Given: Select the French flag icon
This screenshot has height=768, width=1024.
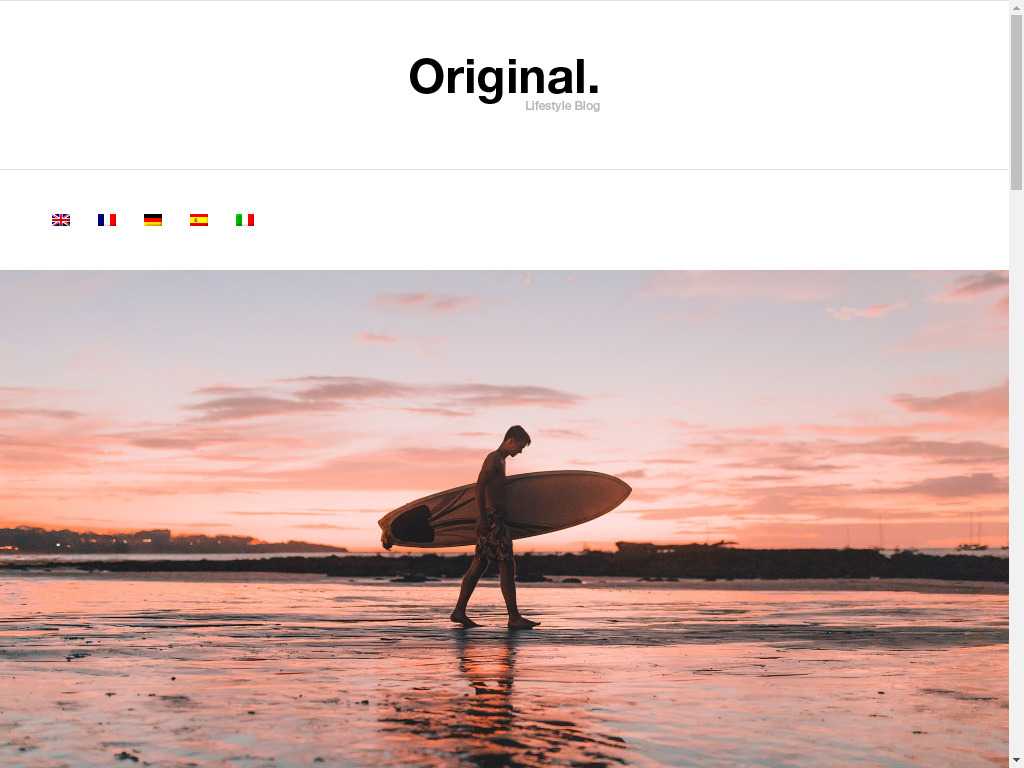Looking at the screenshot, I should pos(106,220).
